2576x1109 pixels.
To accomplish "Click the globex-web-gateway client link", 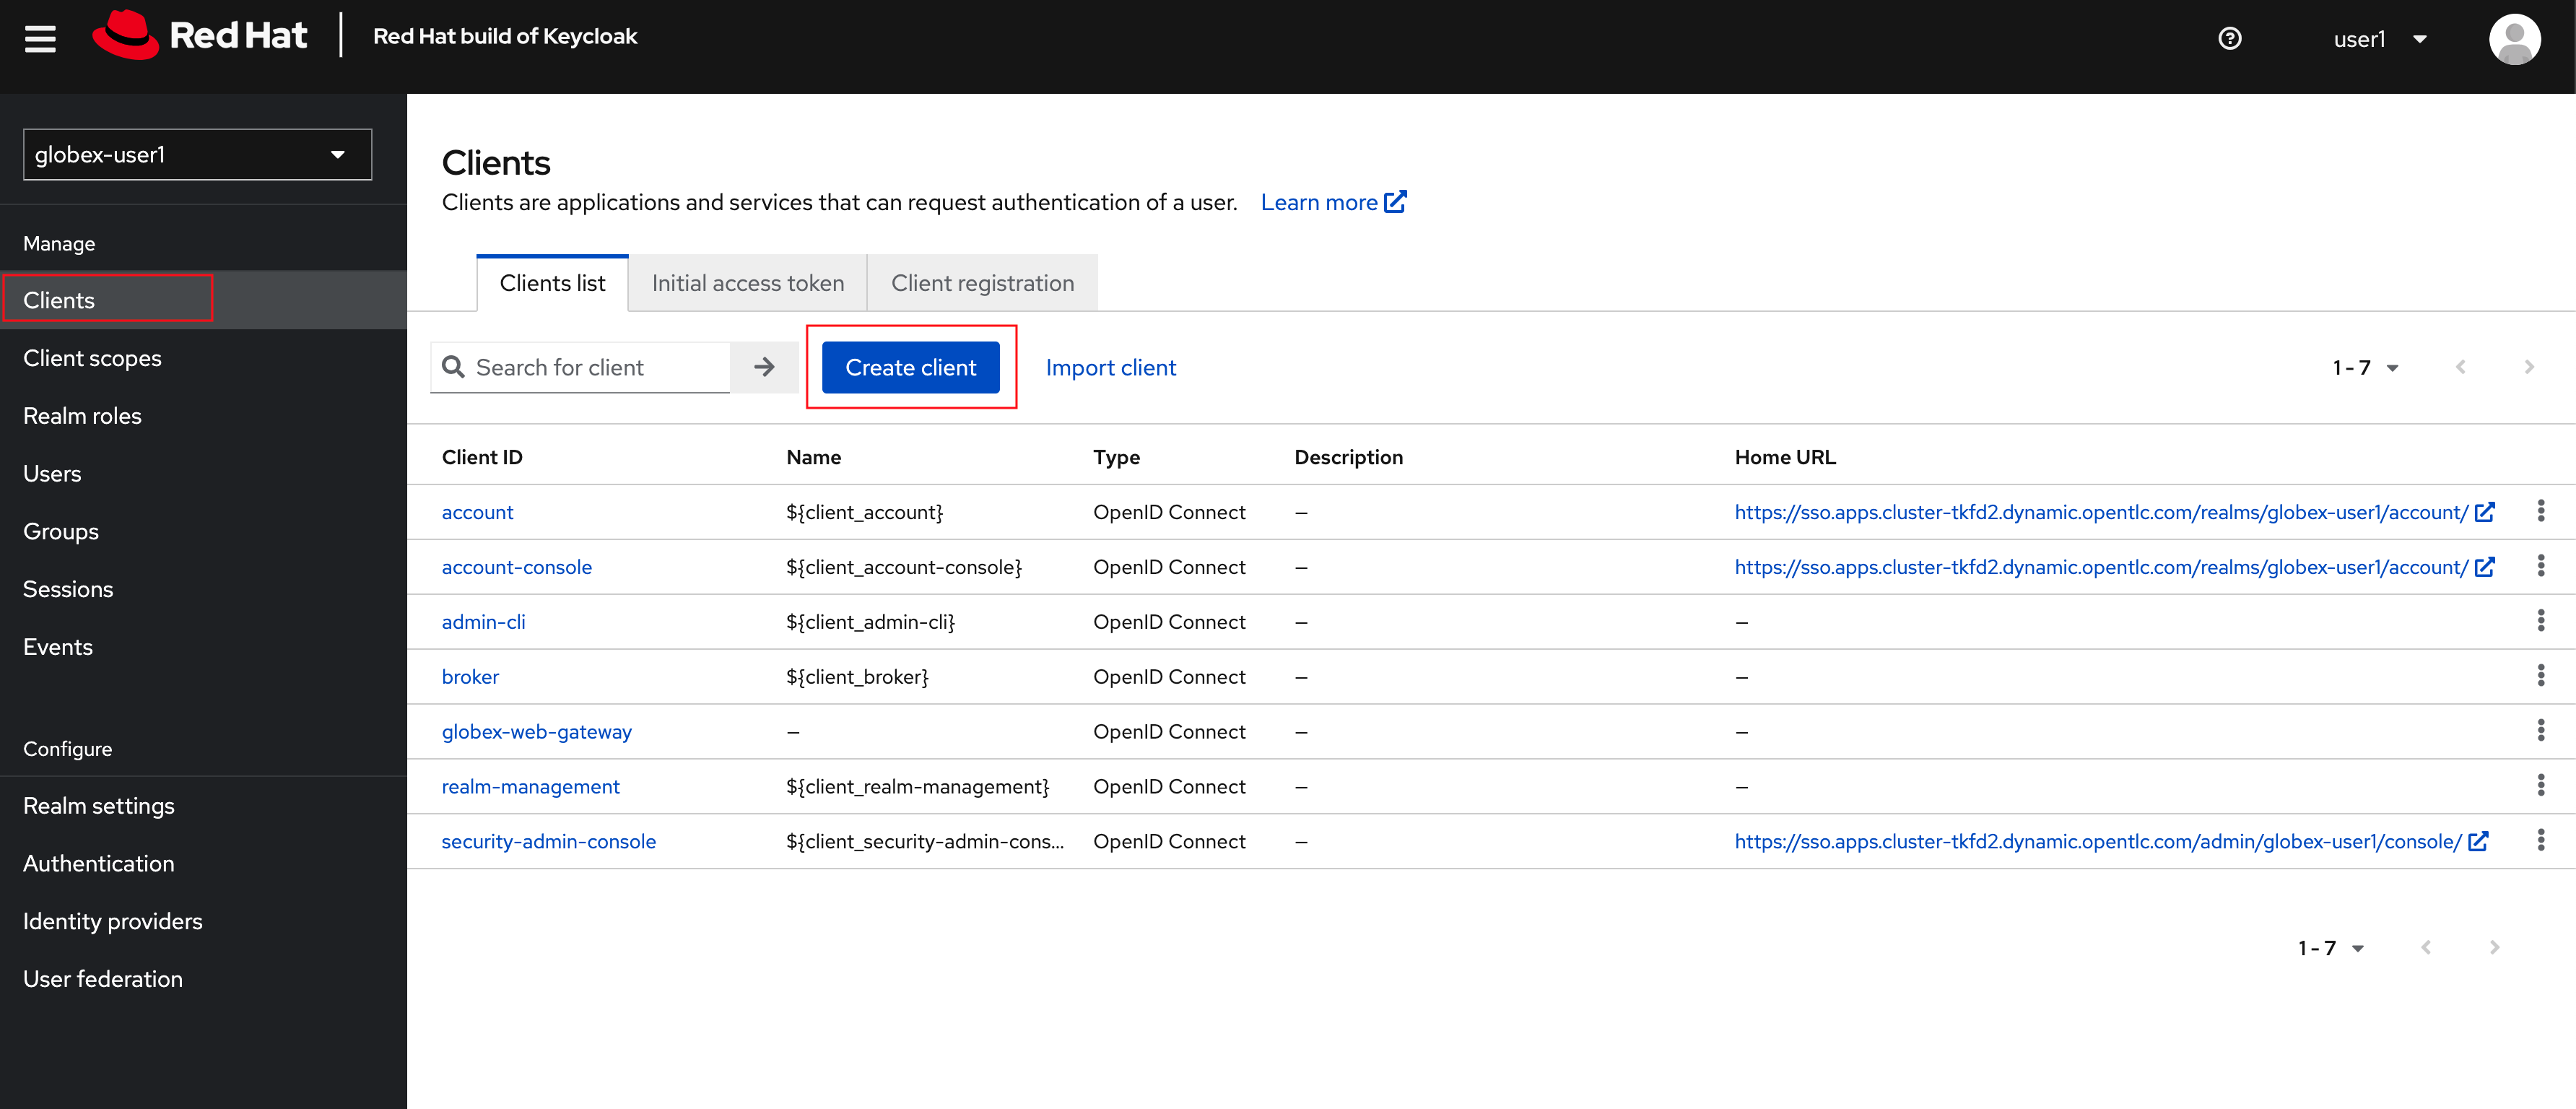I will click(536, 729).
